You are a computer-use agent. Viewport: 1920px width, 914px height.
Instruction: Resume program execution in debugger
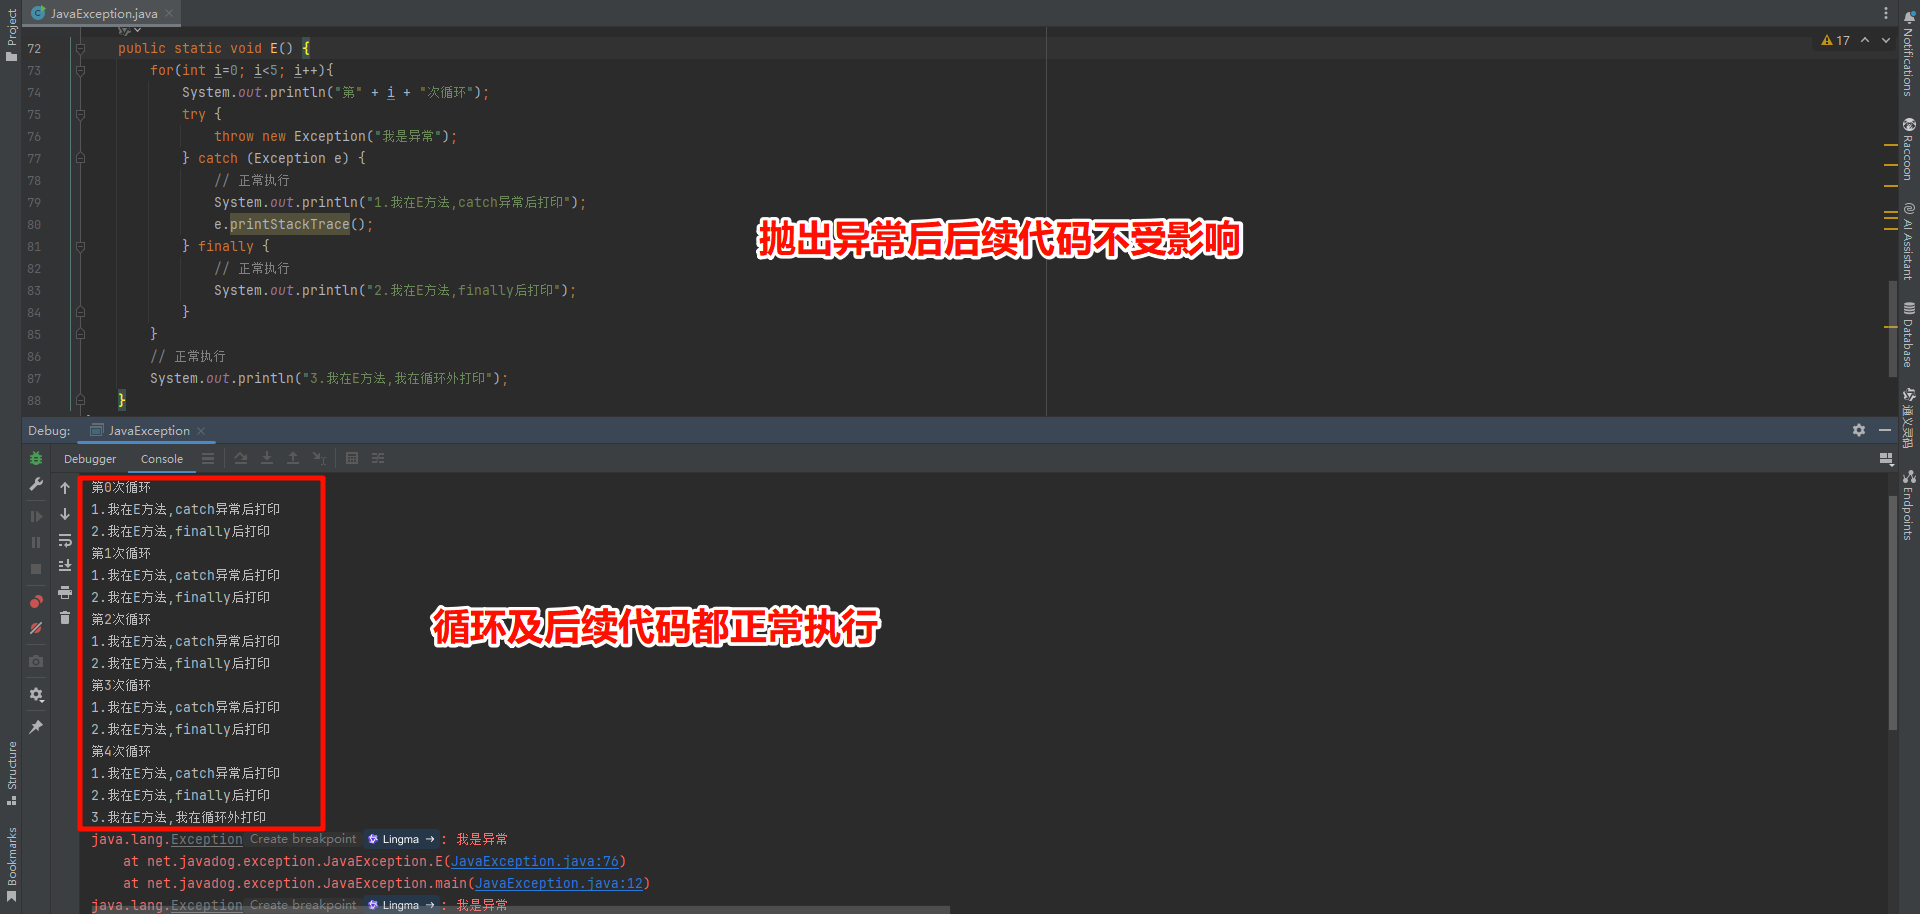36,516
